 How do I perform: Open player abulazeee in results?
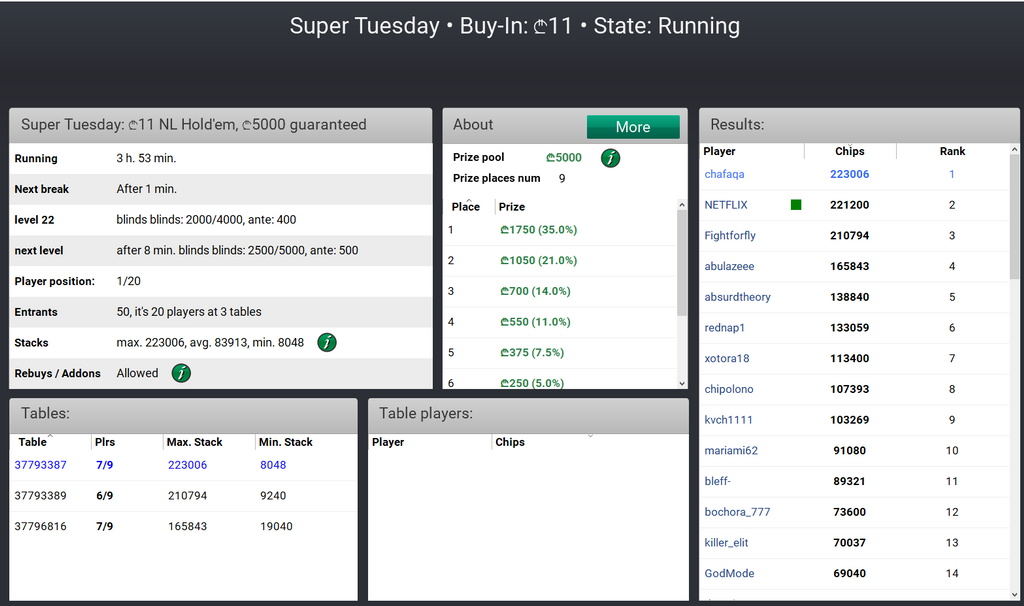(x=729, y=266)
